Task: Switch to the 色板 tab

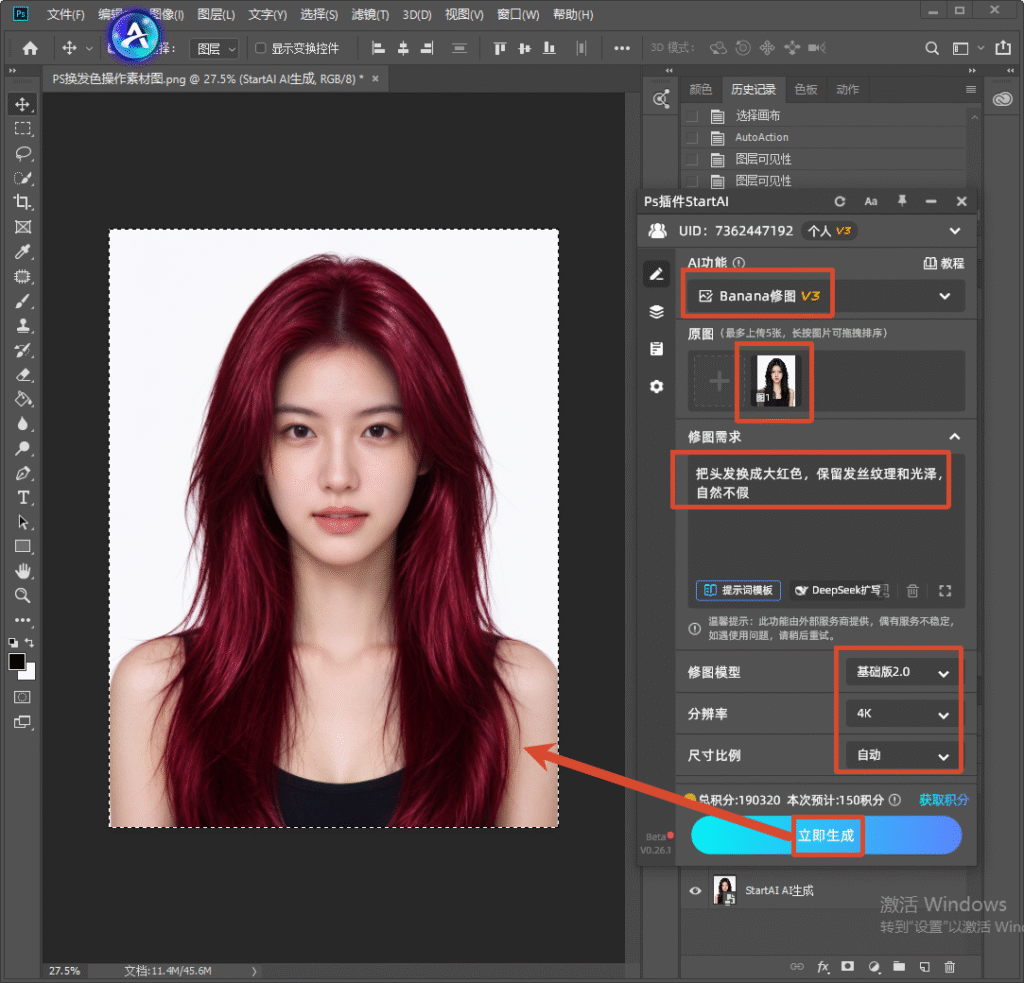Action: 806,89
